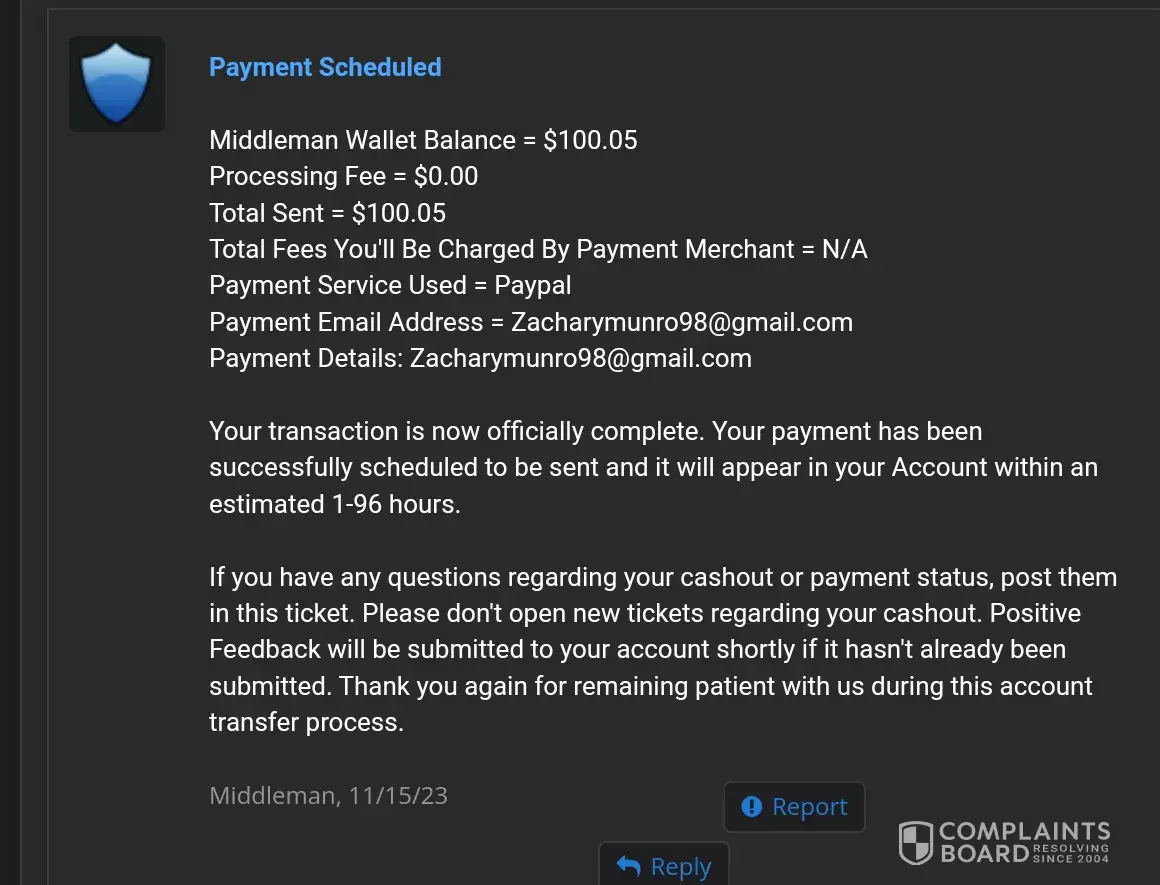Image resolution: width=1160 pixels, height=885 pixels.
Task: Click the Complaints Board watermark text
Action: click(1024, 842)
